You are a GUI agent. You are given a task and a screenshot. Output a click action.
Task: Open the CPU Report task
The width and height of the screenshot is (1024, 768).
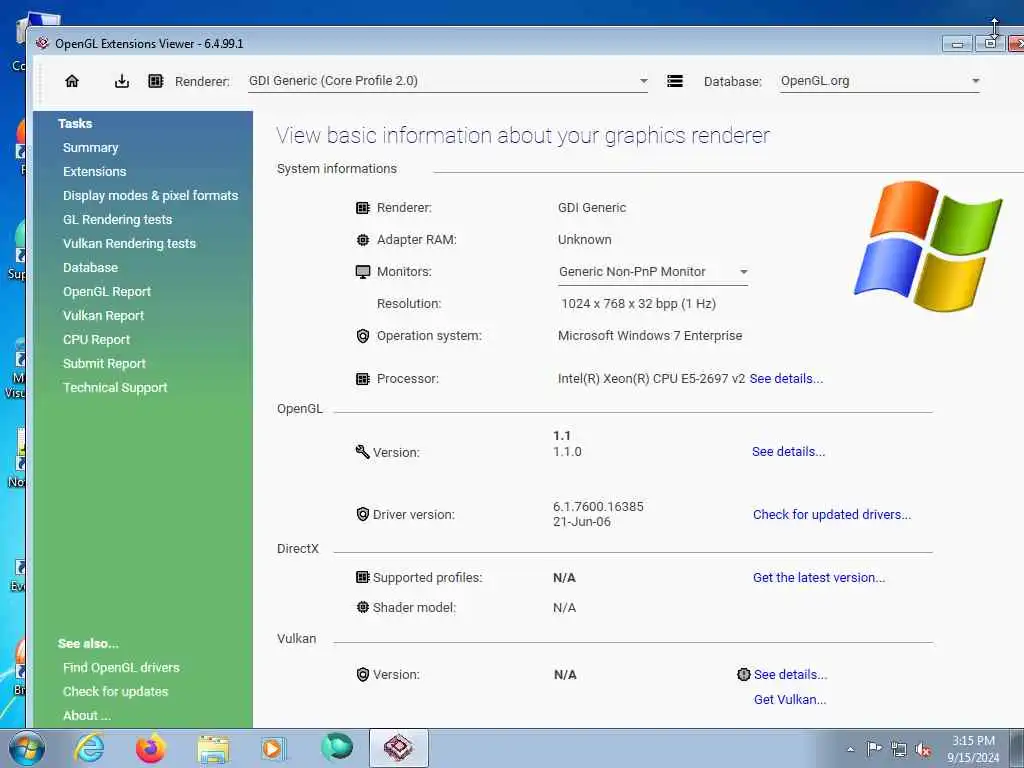tap(97, 340)
